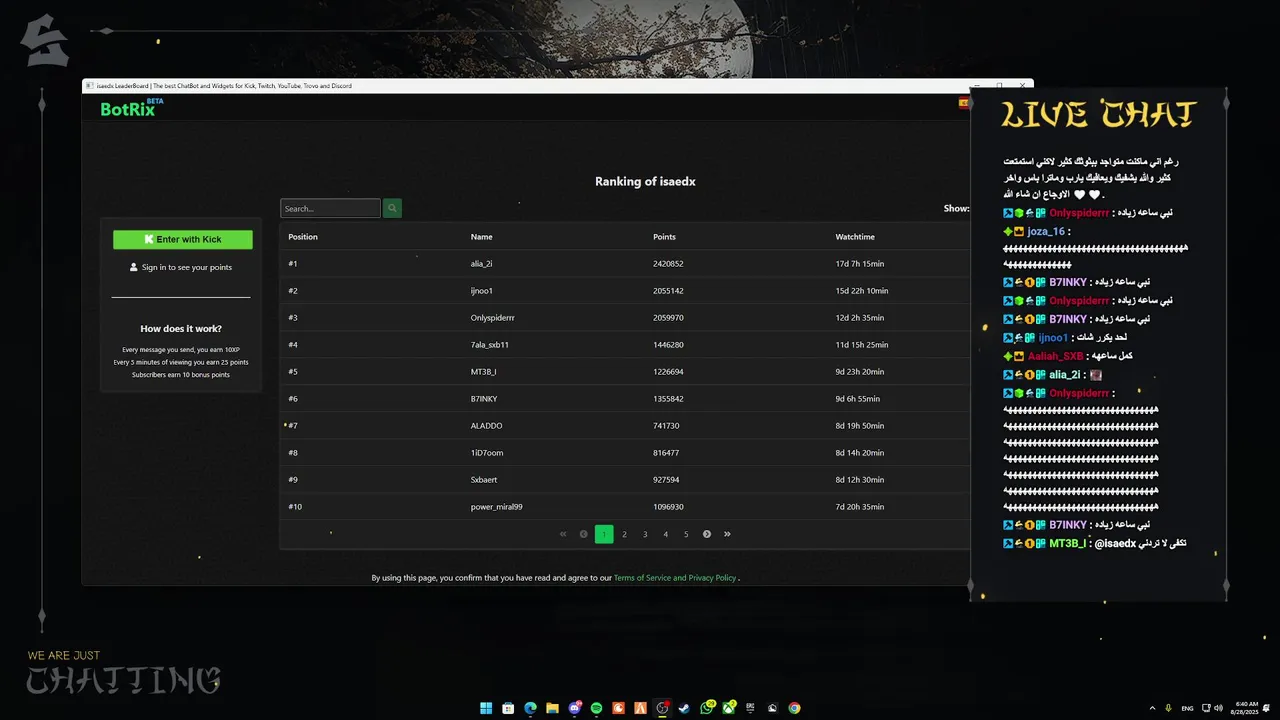The width and height of the screenshot is (1280, 720).
Task: Open the volume control in system tray
Action: [x=1216, y=708]
